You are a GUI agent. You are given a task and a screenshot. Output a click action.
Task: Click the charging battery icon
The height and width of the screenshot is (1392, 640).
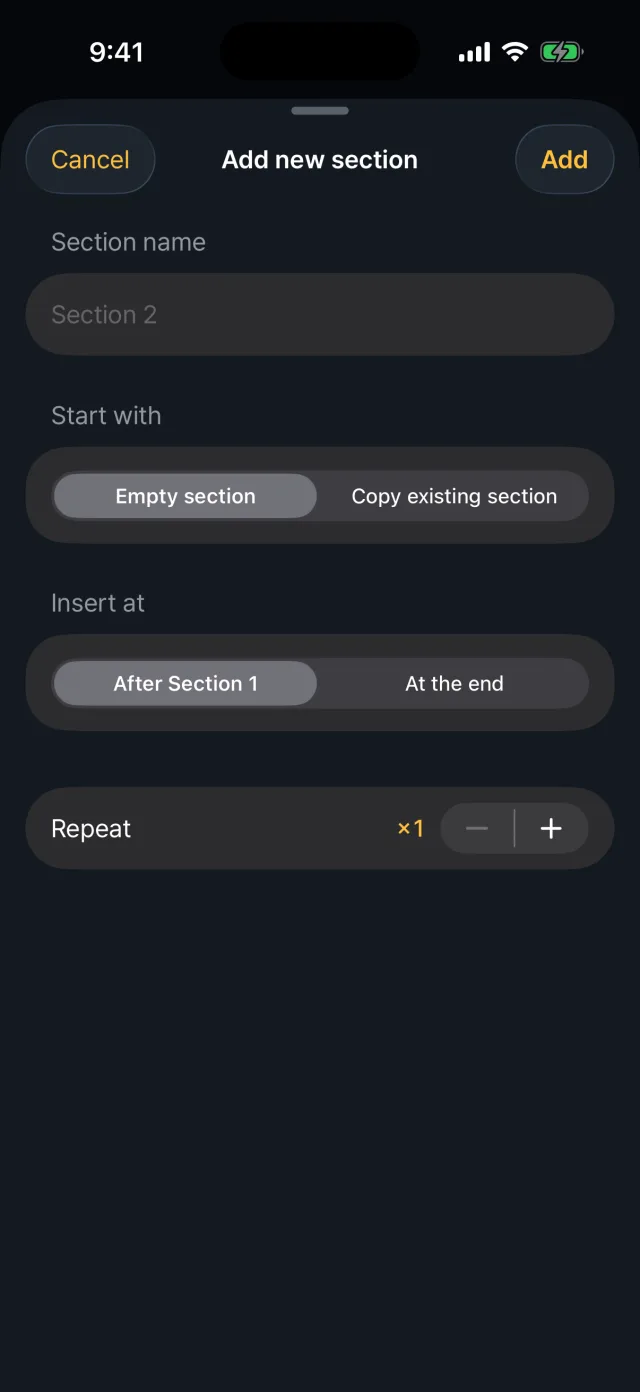562,52
